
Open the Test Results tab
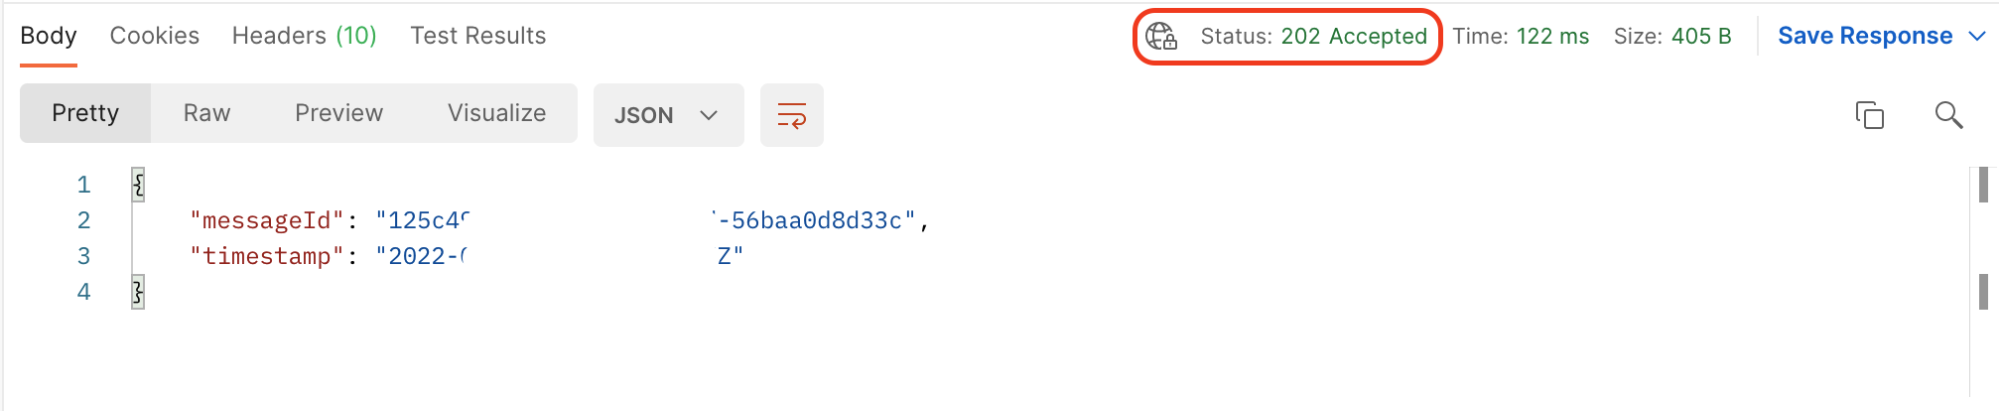coord(478,36)
